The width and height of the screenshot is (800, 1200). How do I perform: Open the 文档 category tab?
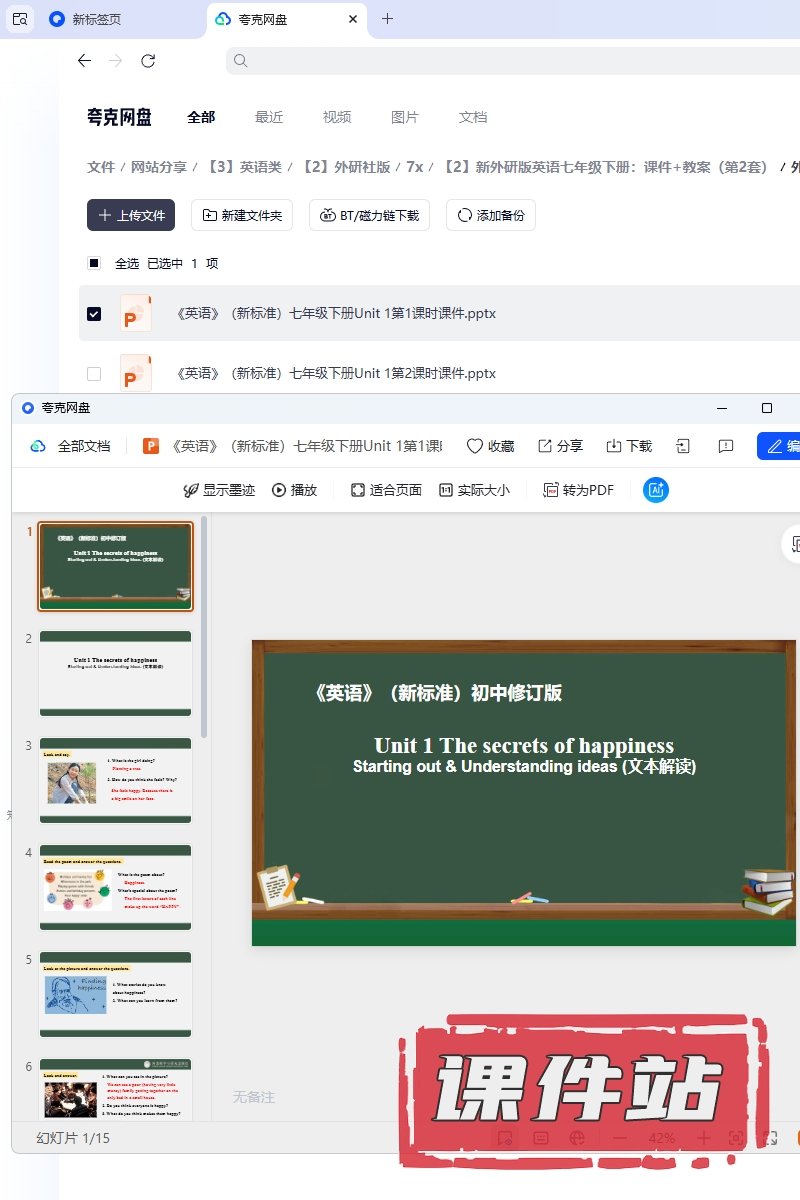coord(473,117)
